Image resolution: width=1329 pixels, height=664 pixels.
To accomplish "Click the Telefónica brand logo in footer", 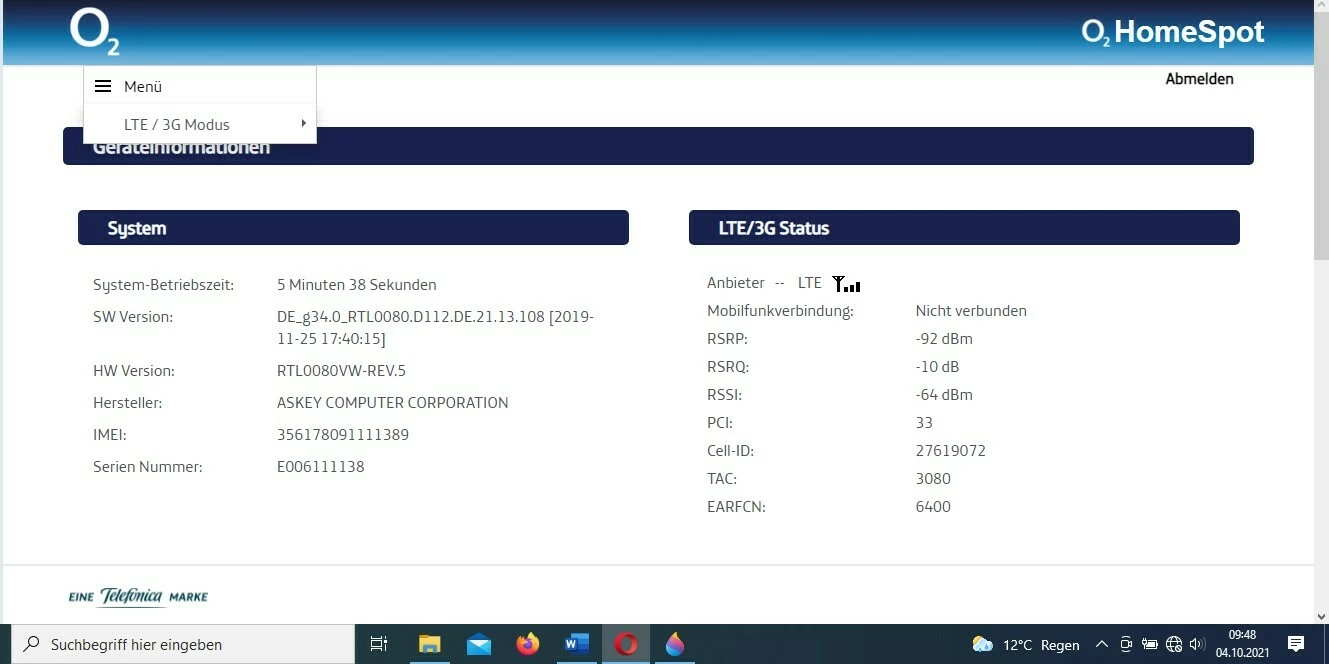I will click(x=138, y=597).
